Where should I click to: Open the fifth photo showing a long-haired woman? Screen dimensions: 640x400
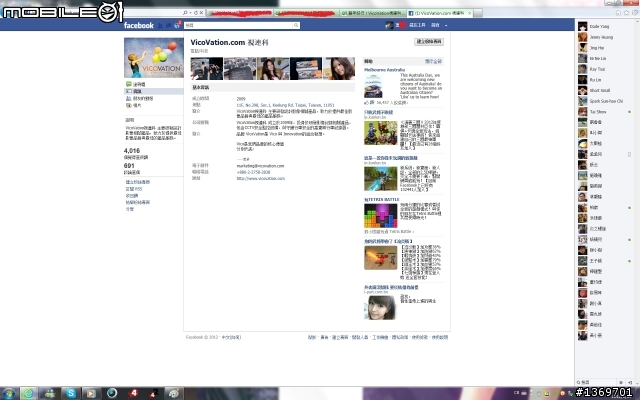coord(339,69)
